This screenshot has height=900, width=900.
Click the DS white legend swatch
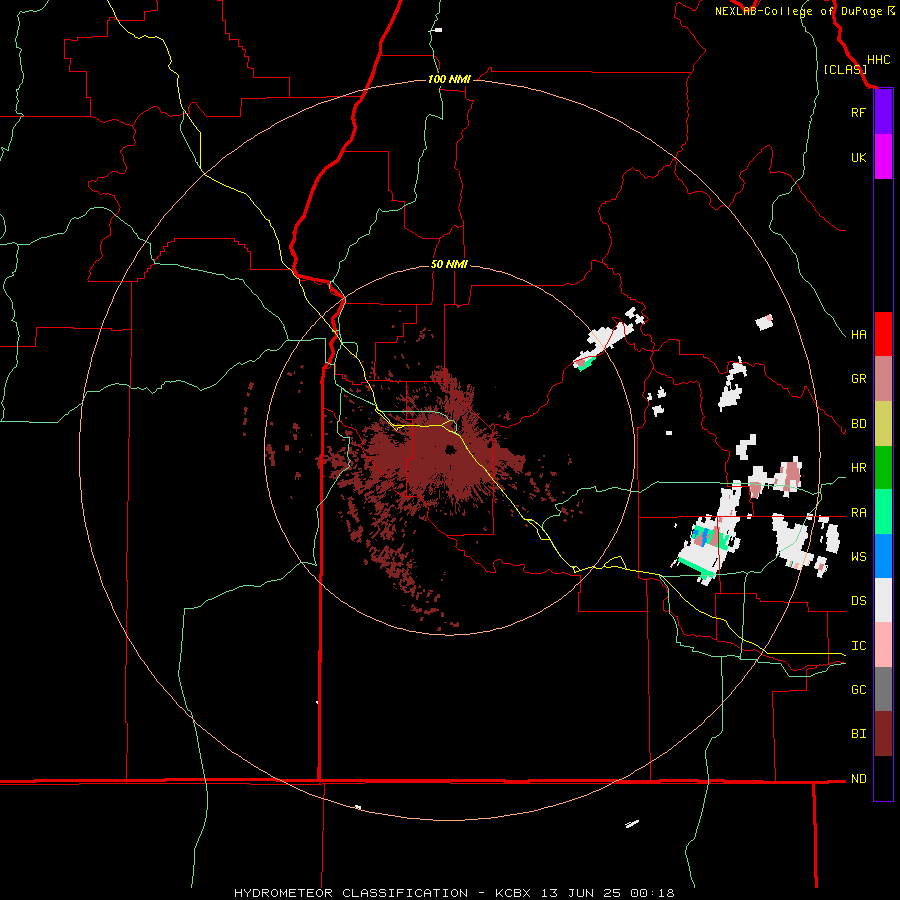point(883,600)
